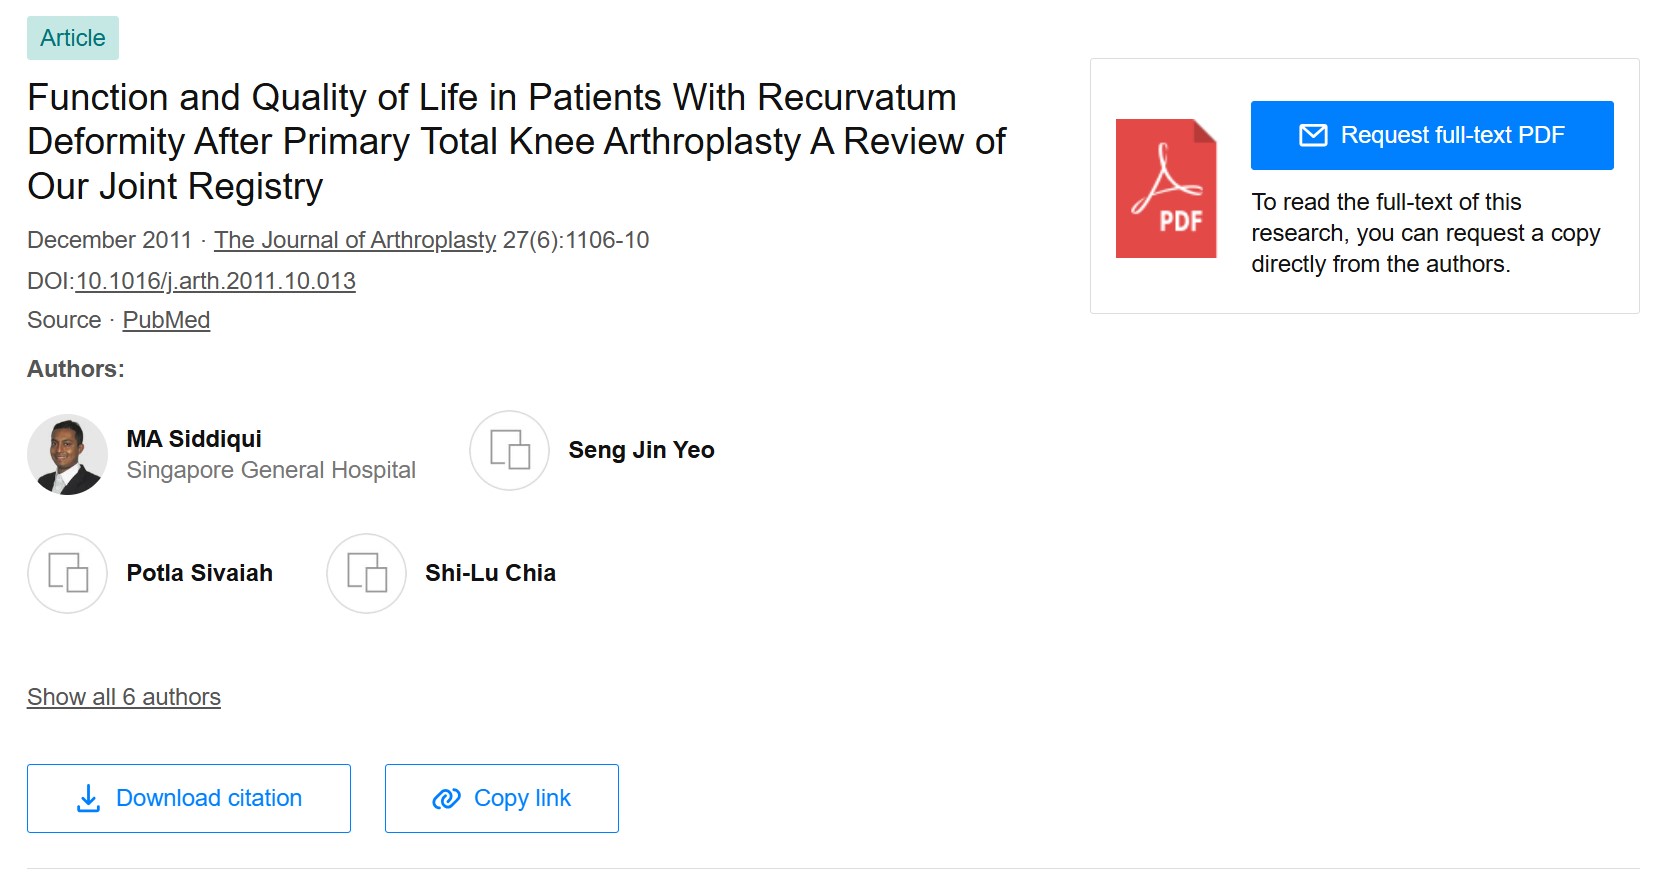
Task: Open MA Siddiqui's profile photo
Action: coord(67,454)
